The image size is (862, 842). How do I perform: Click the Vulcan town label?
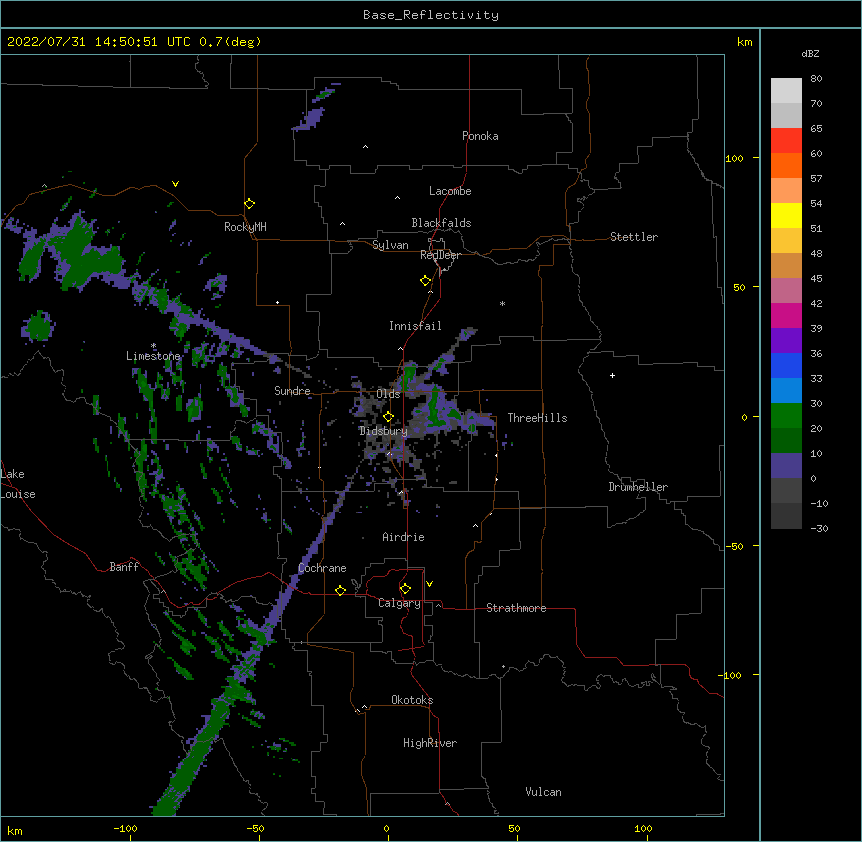pos(543,792)
